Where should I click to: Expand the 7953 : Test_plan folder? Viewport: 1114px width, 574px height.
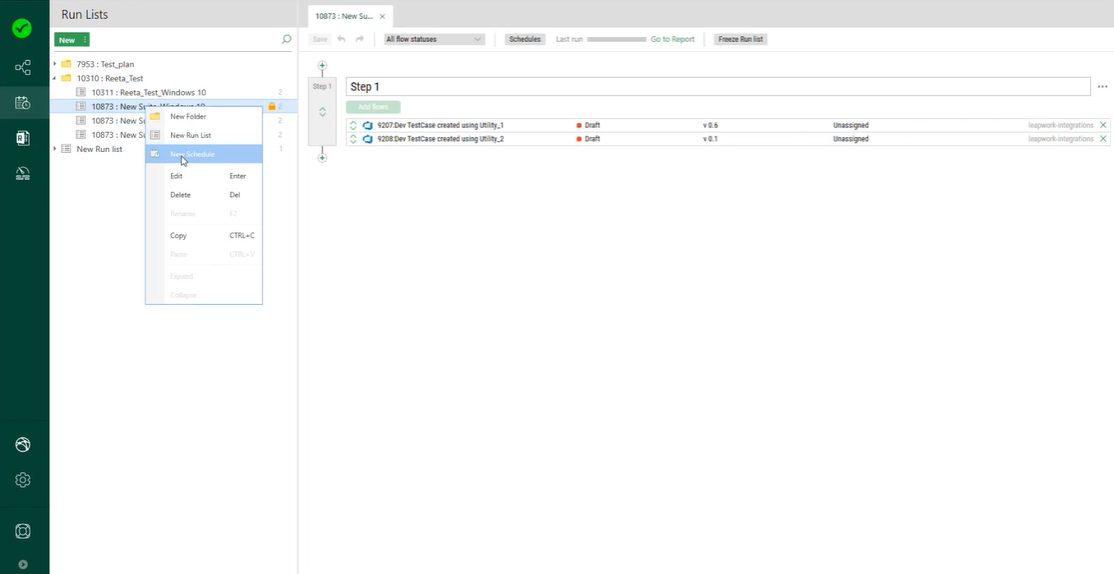[55, 64]
